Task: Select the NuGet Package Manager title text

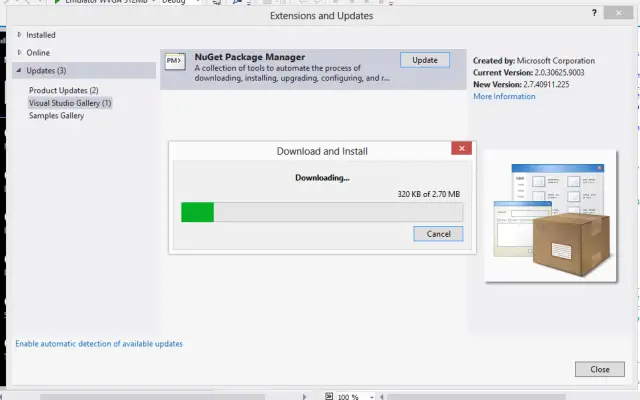Action: [x=249, y=57]
